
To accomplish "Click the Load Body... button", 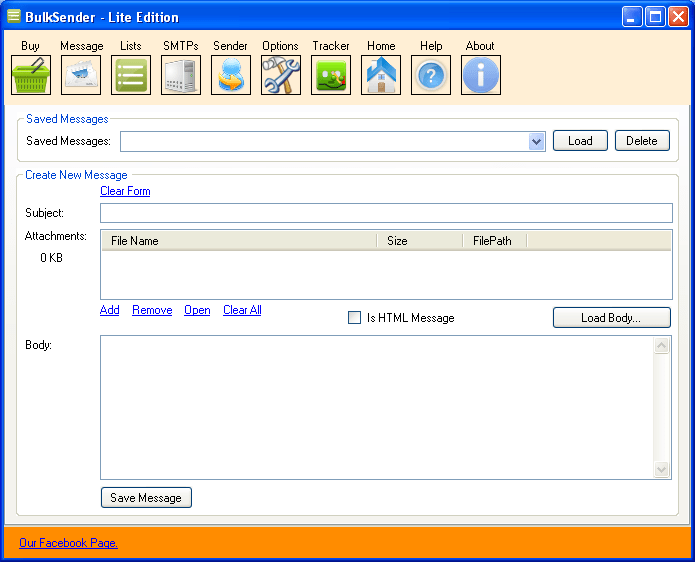I will click(612, 318).
